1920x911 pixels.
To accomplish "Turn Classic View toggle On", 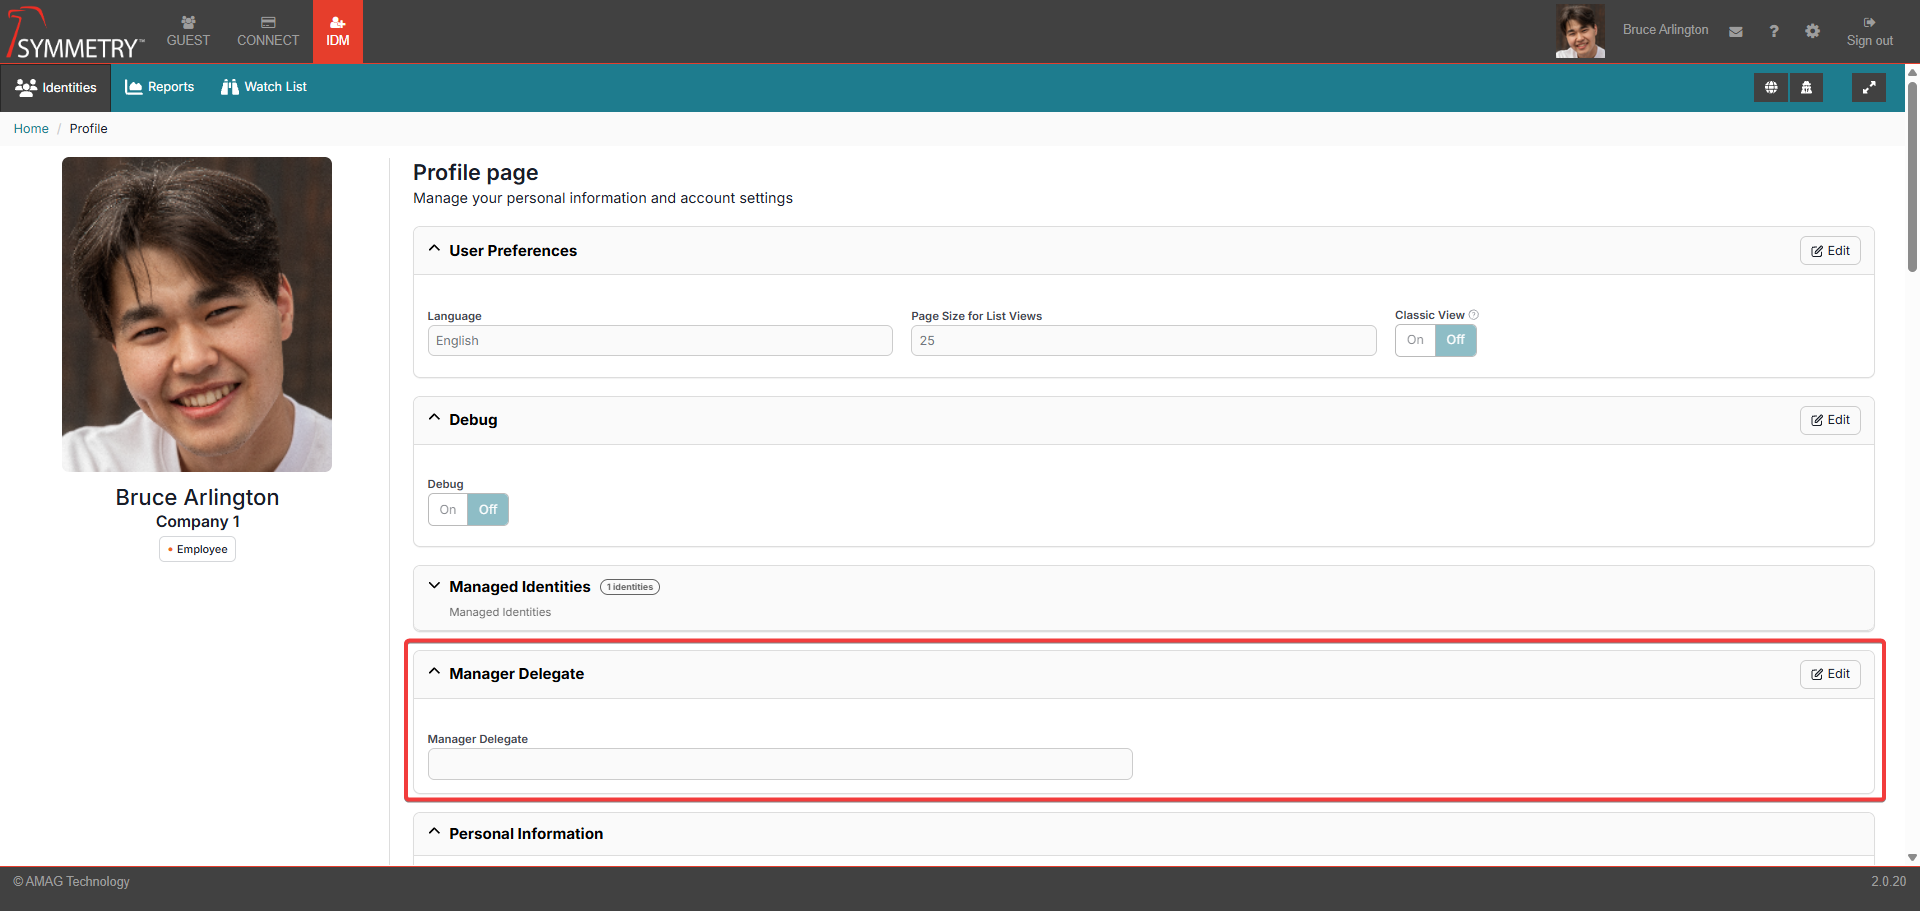I will [x=1415, y=340].
